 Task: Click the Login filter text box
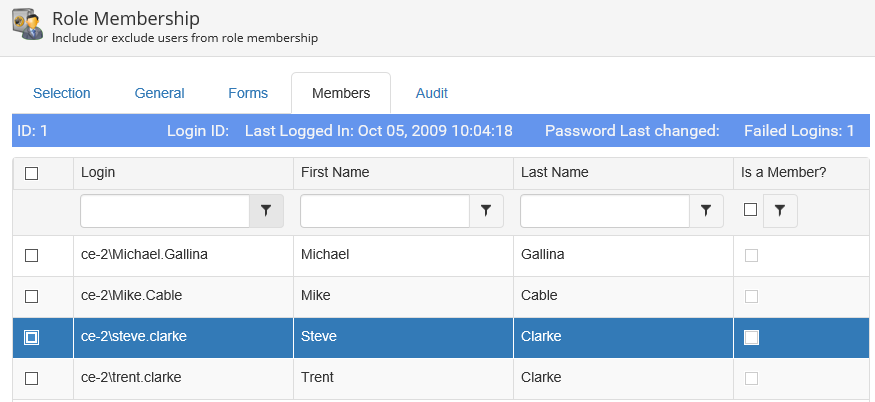tap(165, 211)
